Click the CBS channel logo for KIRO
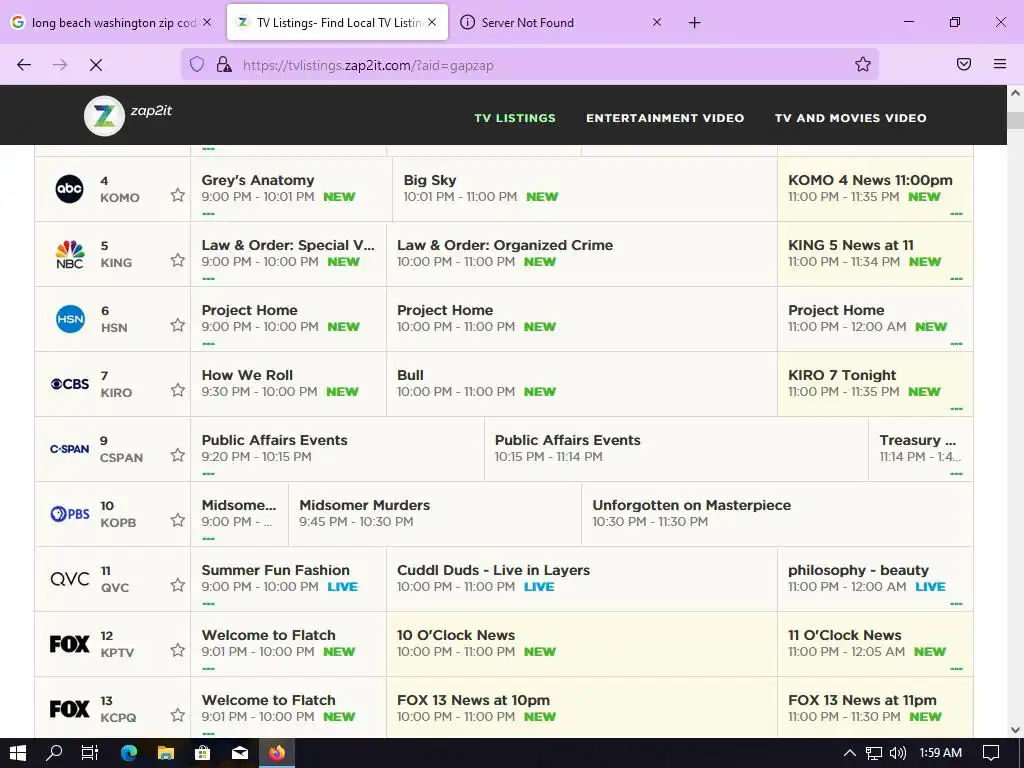This screenshot has width=1024, height=768. click(70, 384)
